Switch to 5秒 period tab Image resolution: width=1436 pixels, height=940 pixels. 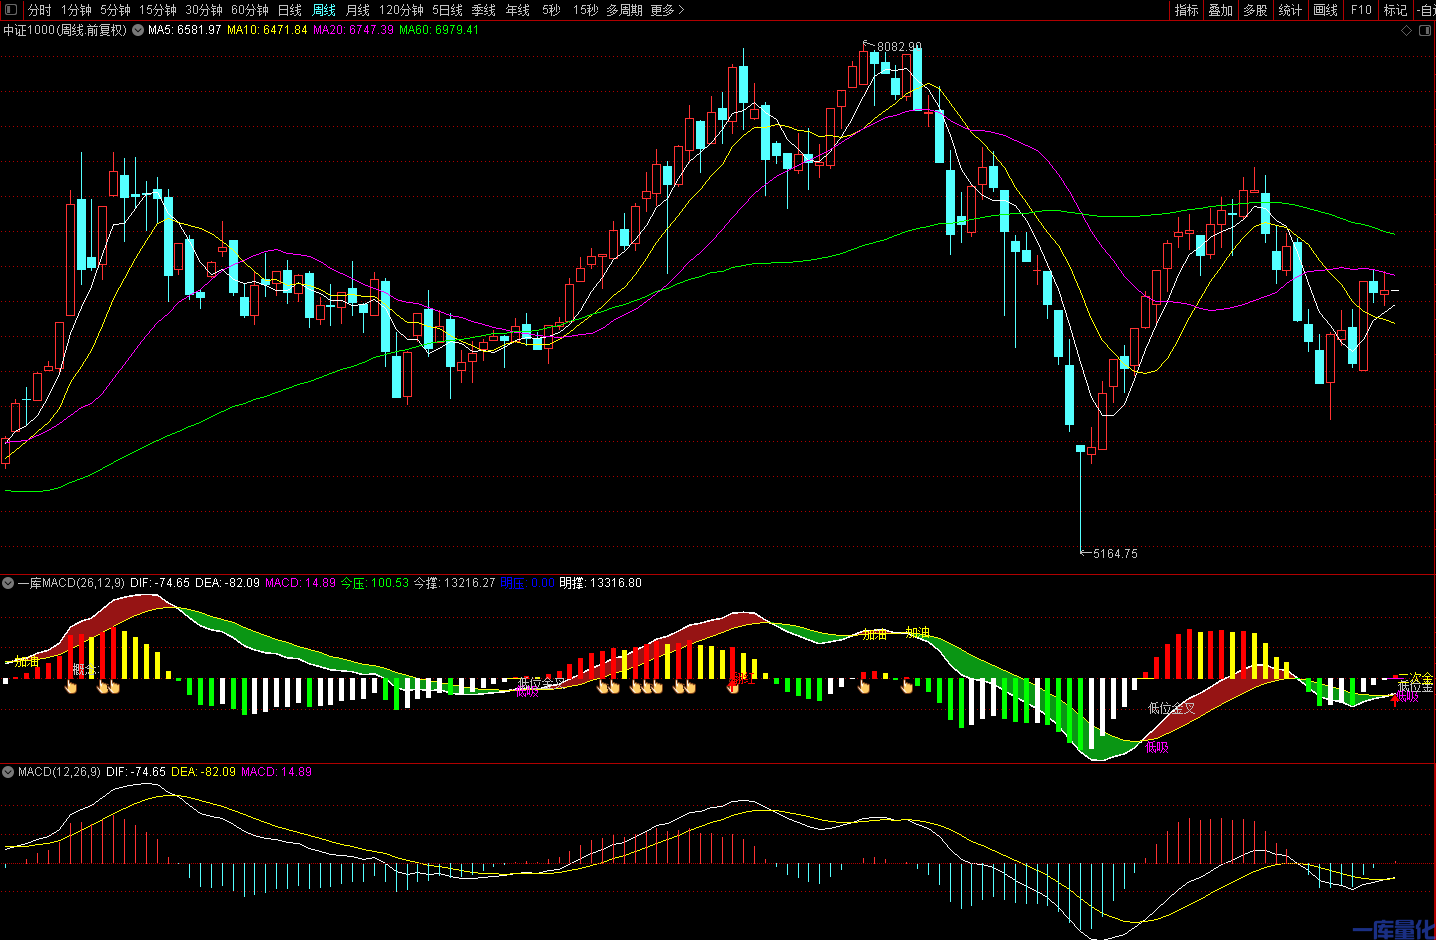point(552,10)
